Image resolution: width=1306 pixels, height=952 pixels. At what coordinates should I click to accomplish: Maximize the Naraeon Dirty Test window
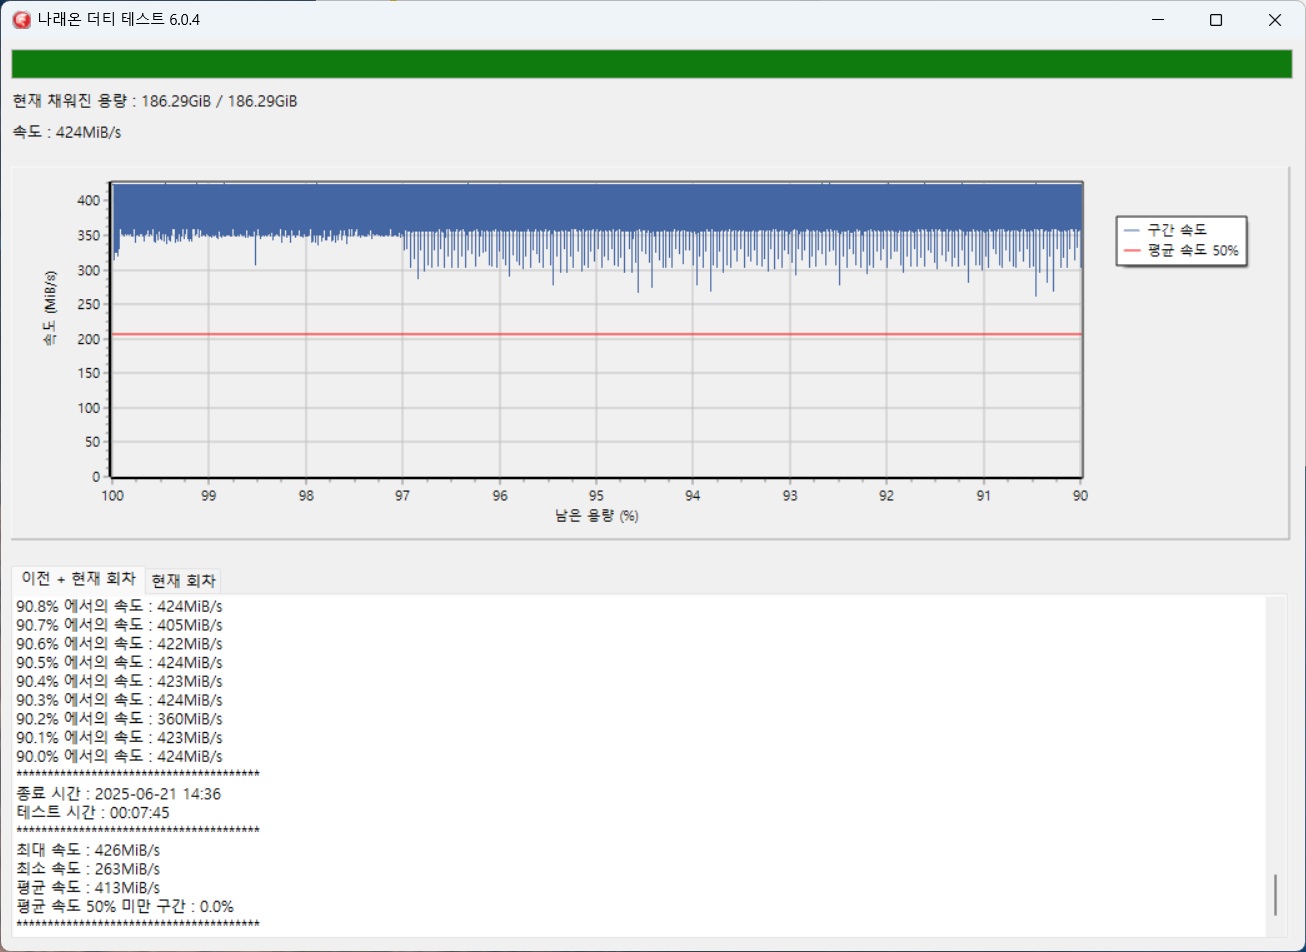click(x=1216, y=20)
